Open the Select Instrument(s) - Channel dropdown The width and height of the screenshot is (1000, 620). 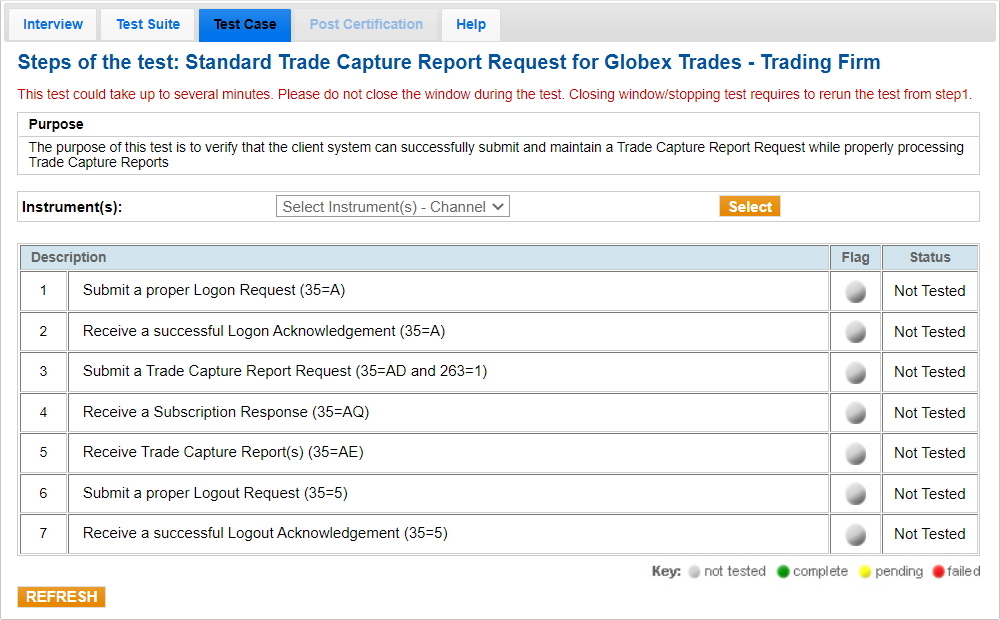393,206
